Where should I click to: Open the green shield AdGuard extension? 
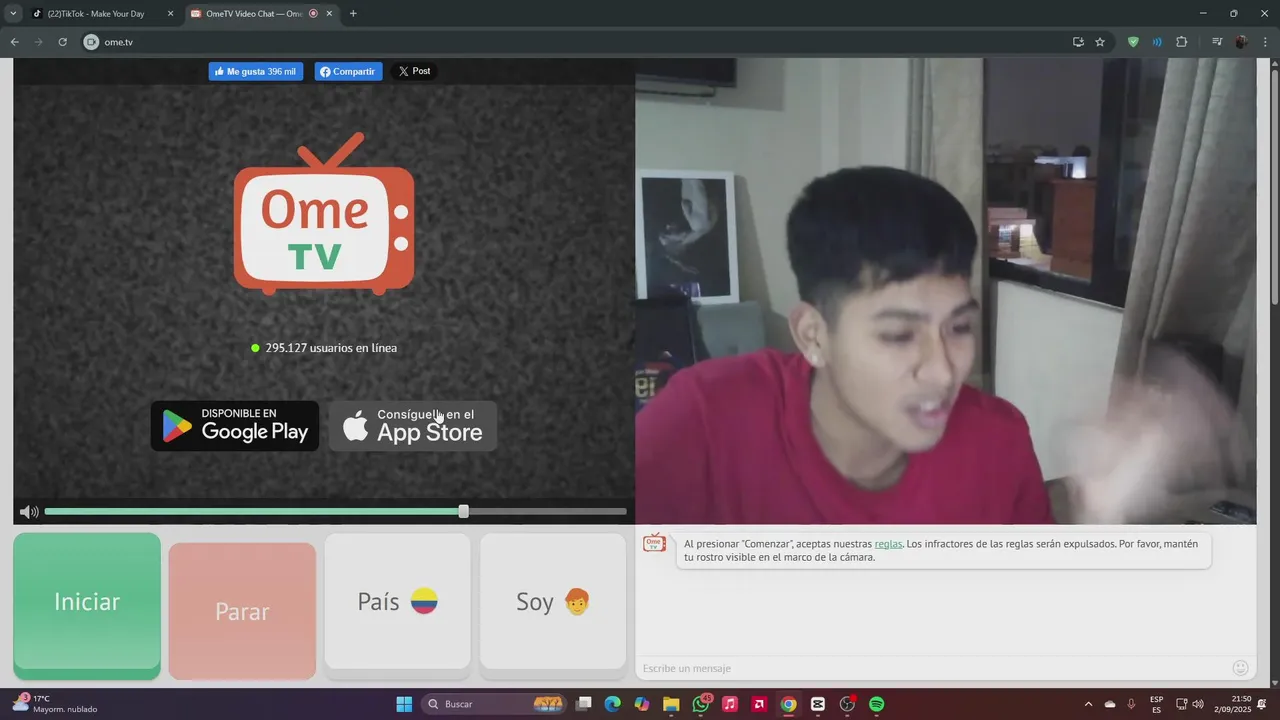click(x=1133, y=42)
